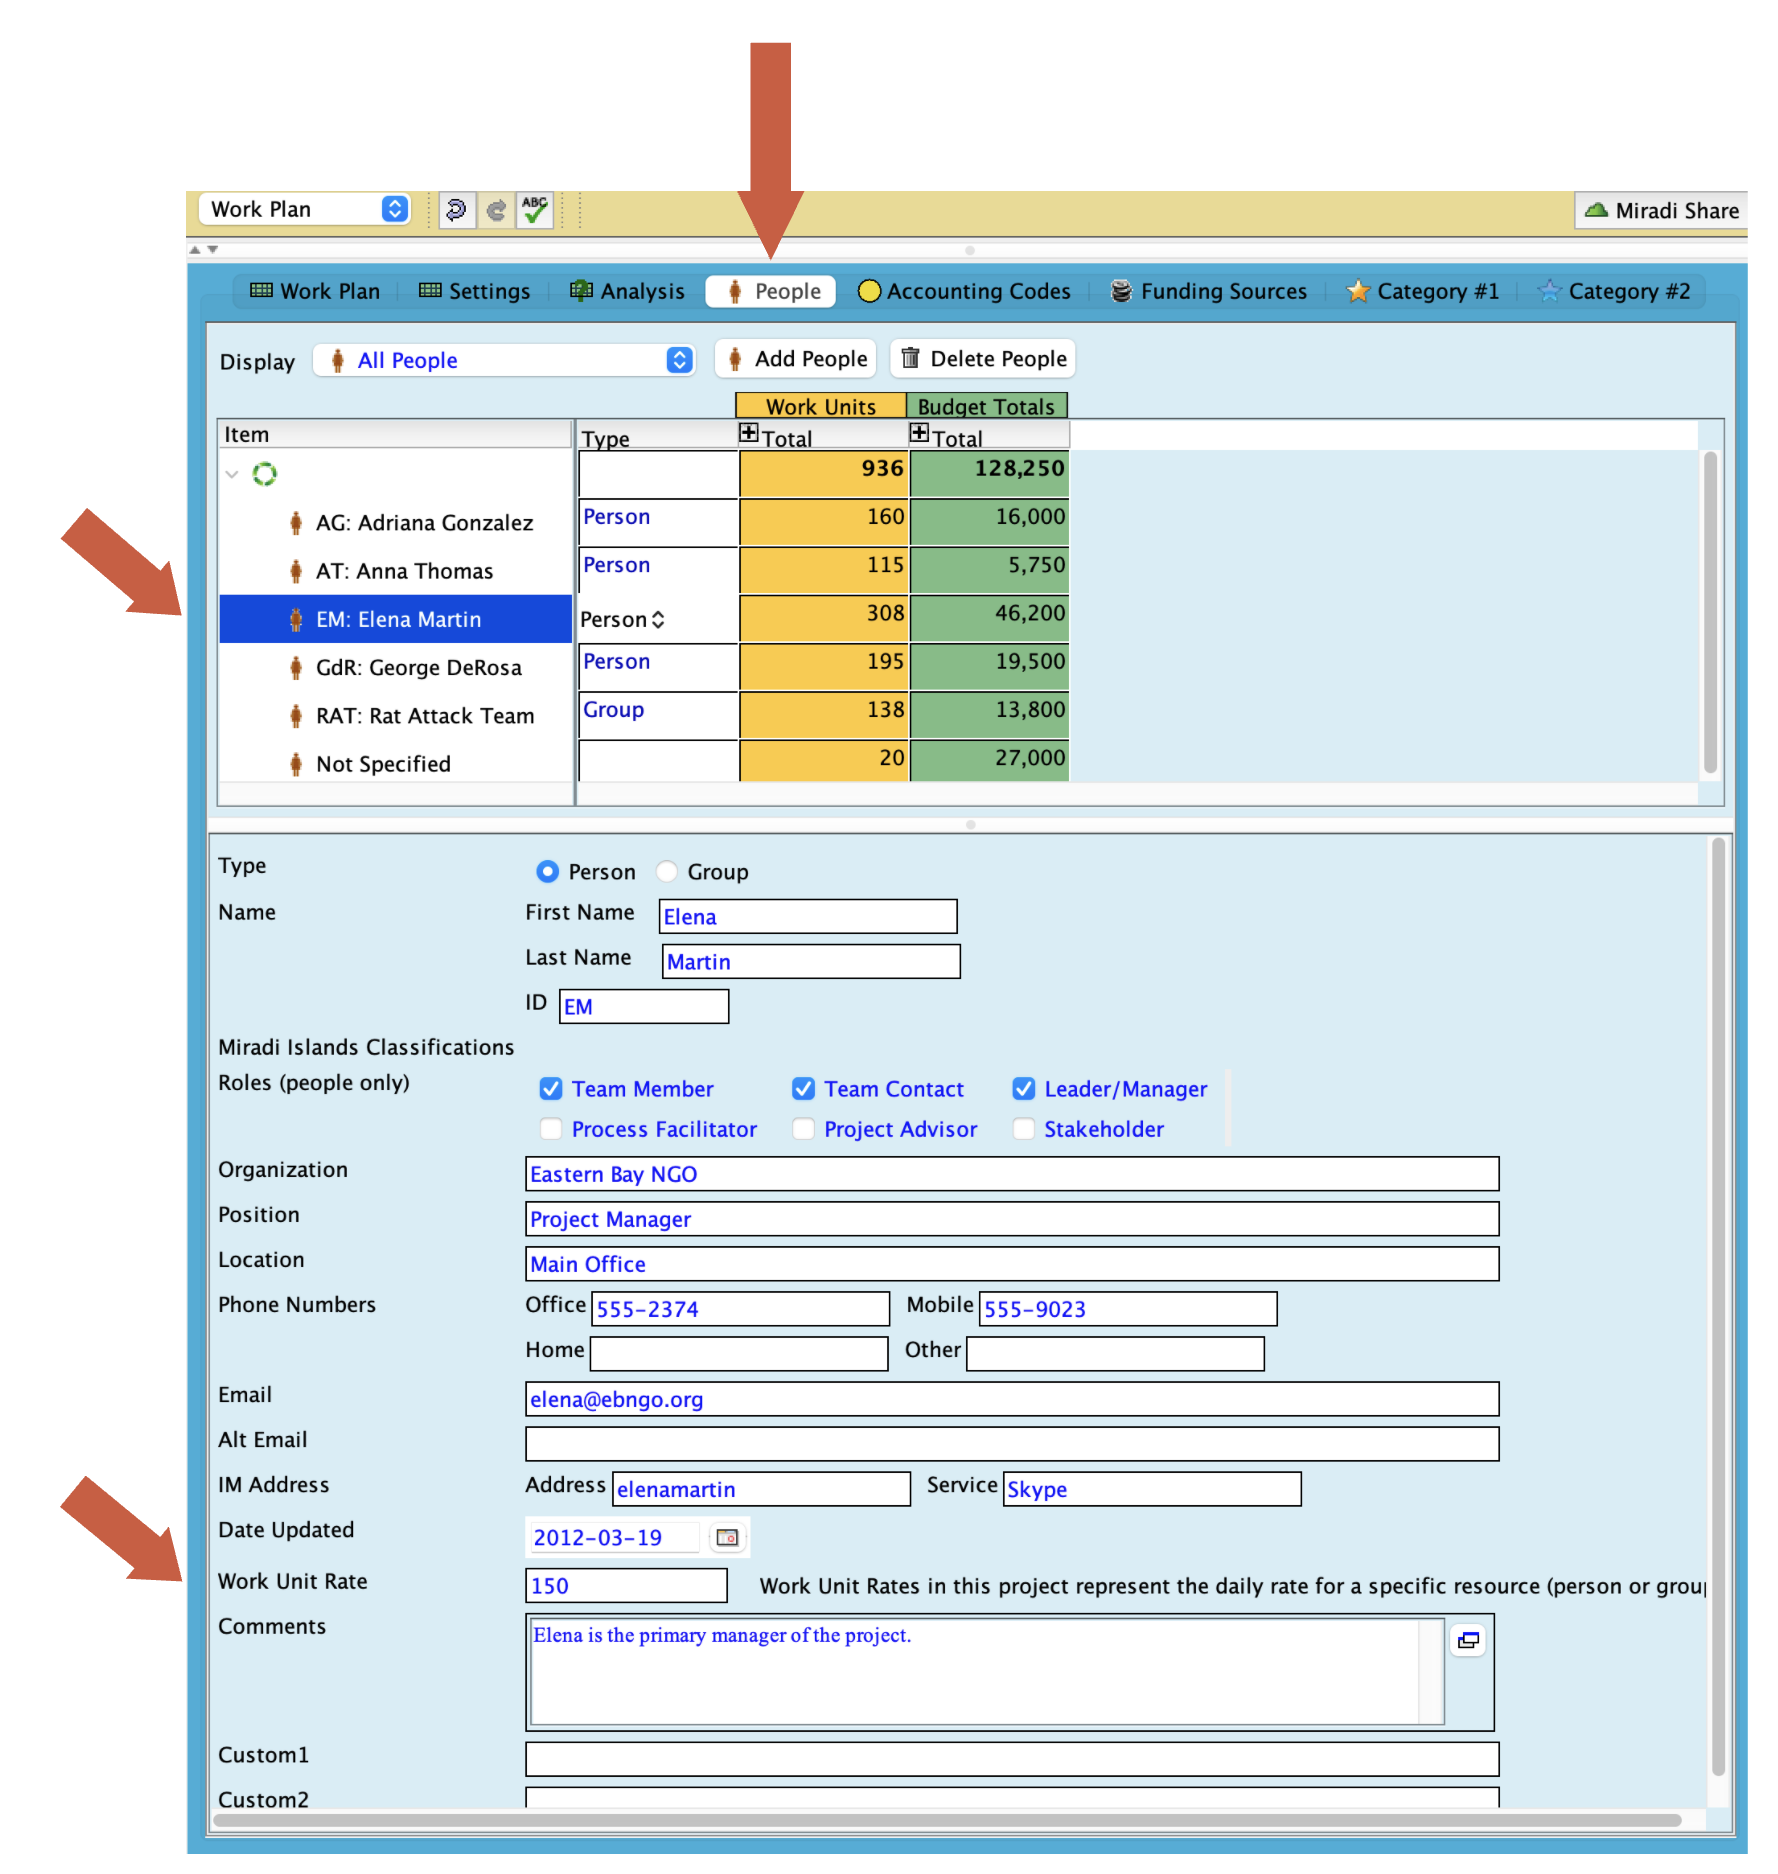1778x1874 pixels.
Task: Click the Work Unit Rate field
Action: tap(626, 1585)
